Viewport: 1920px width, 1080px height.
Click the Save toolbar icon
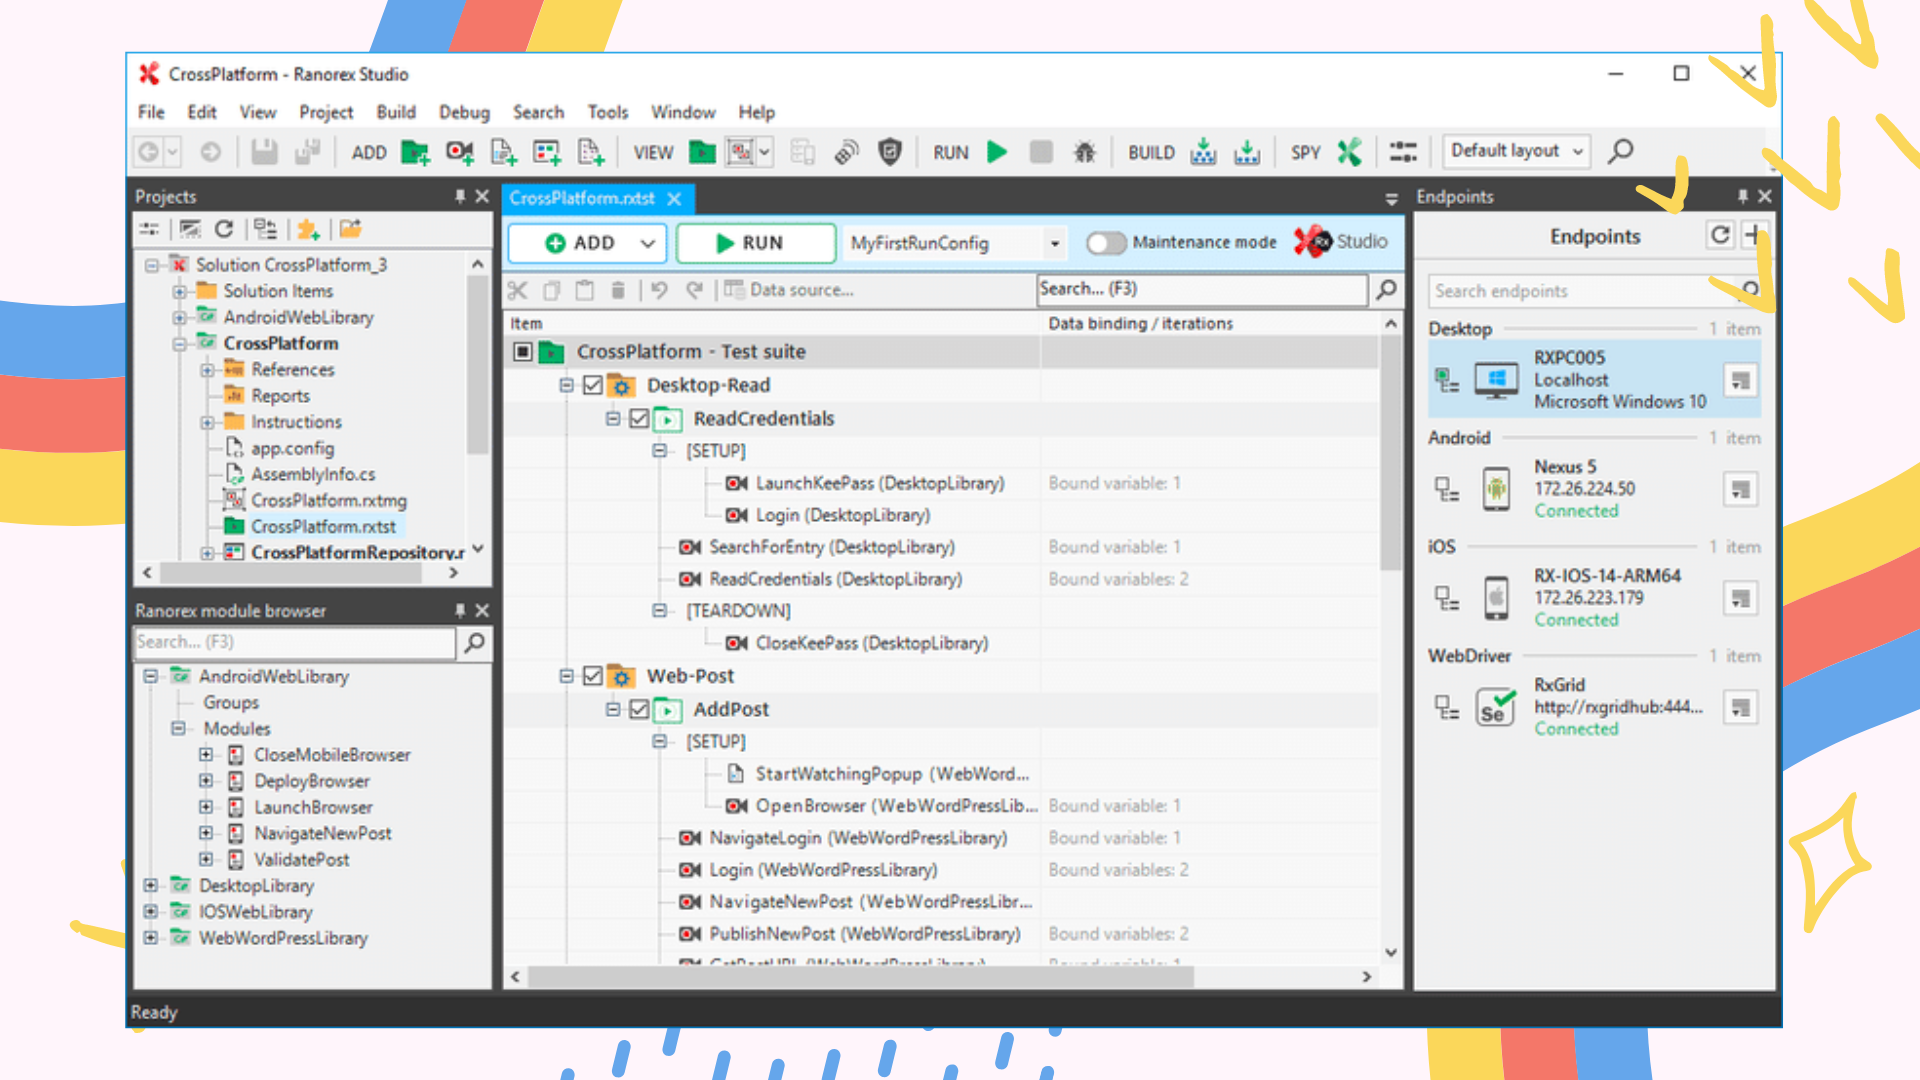(x=264, y=152)
